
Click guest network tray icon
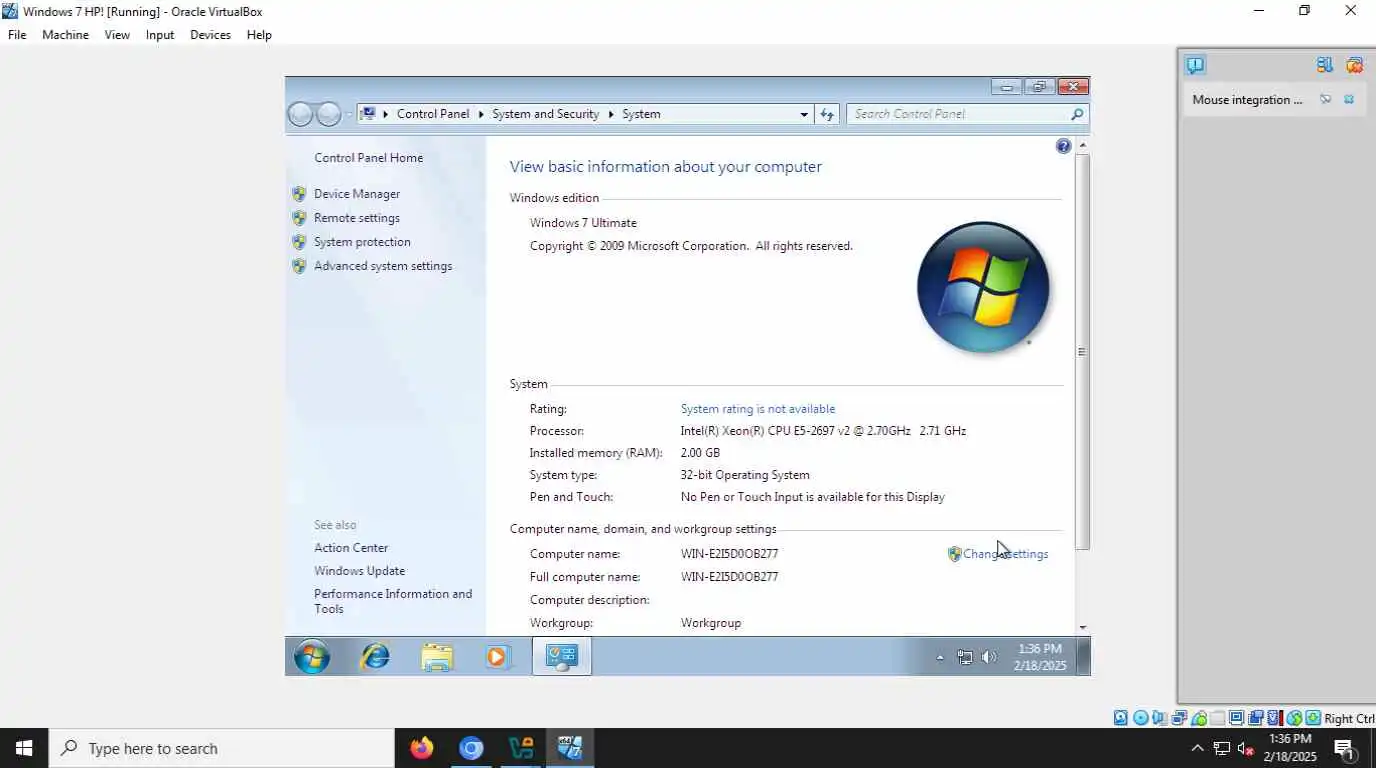[965, 657]
